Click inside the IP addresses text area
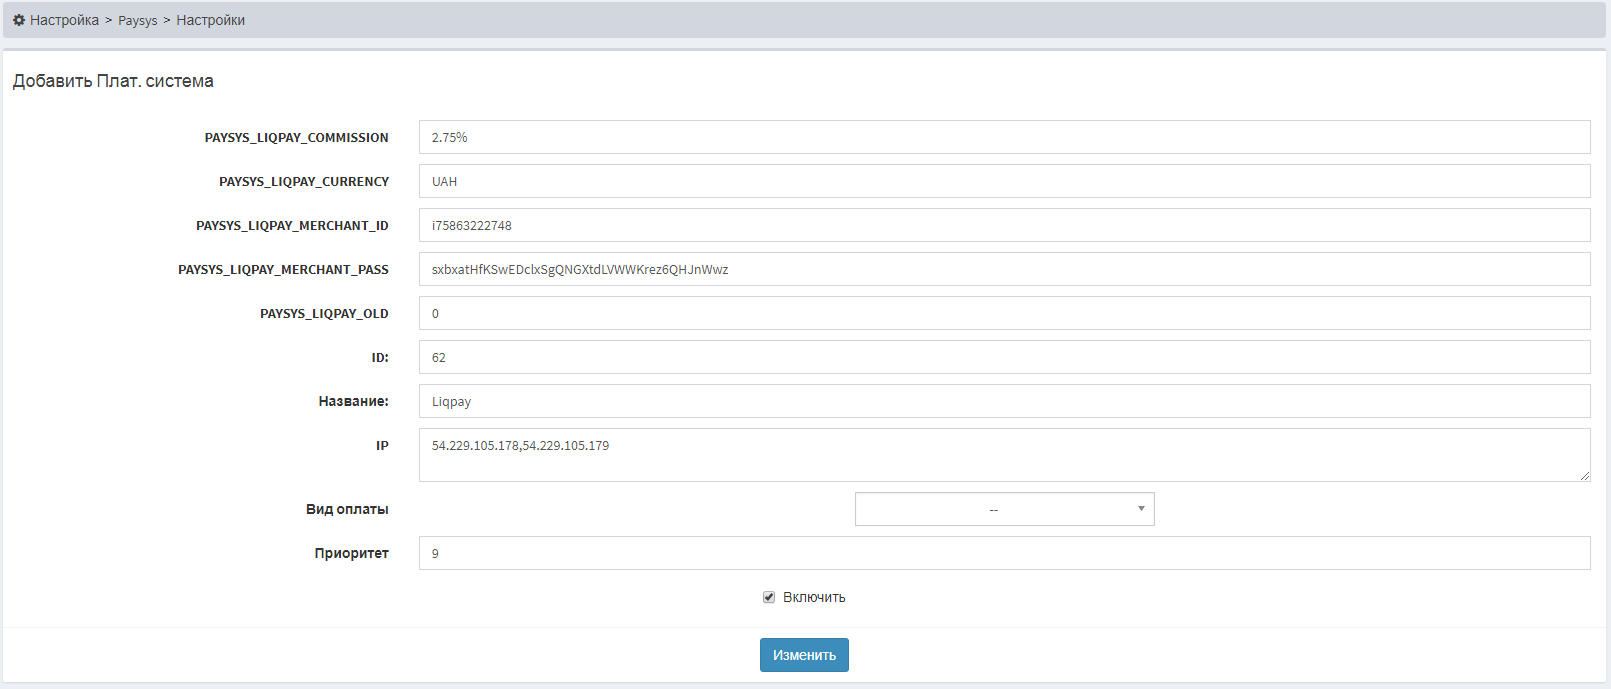Screen dimensions: 1611x689 (1004, 455)
